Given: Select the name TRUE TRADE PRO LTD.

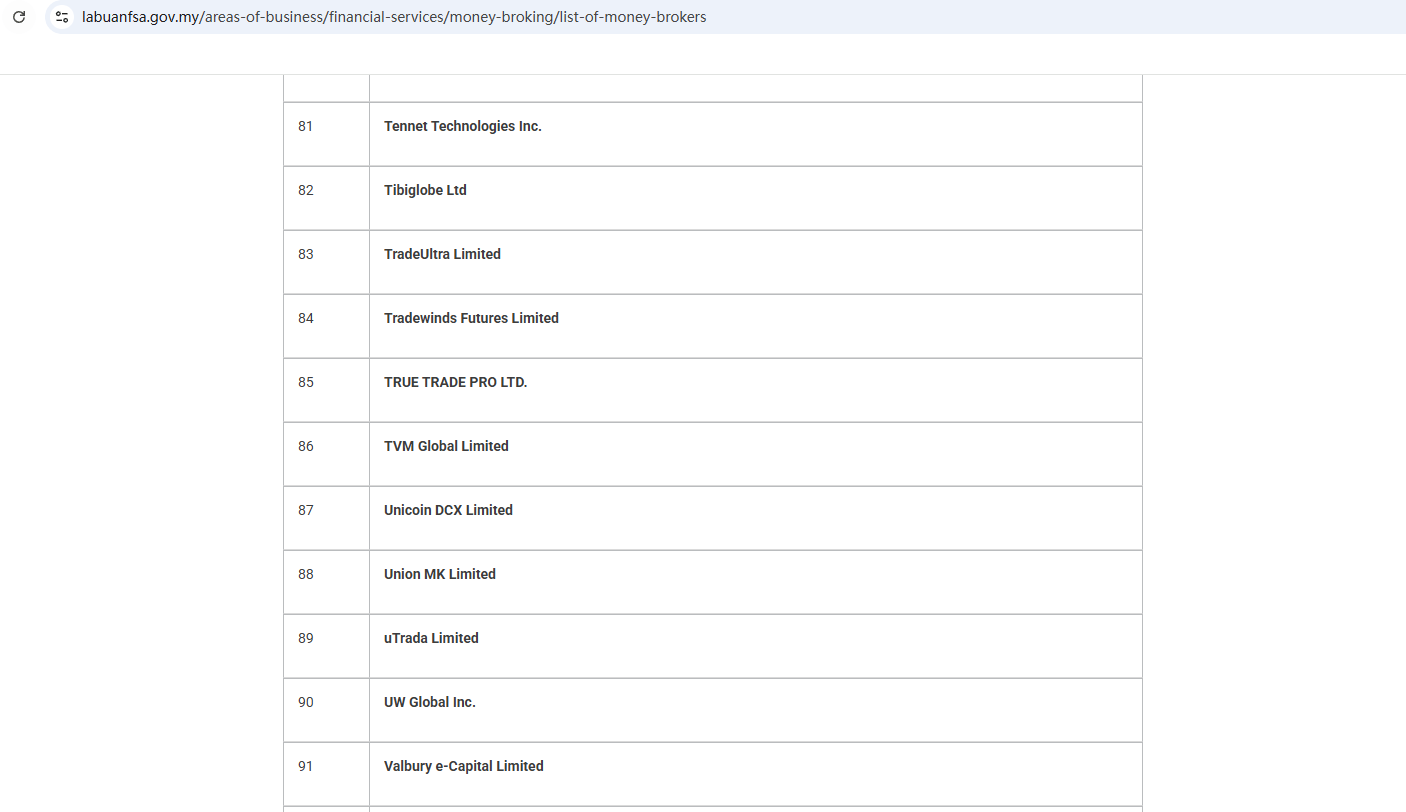Looking at the screenshot, I should click(x=455, y=382).
